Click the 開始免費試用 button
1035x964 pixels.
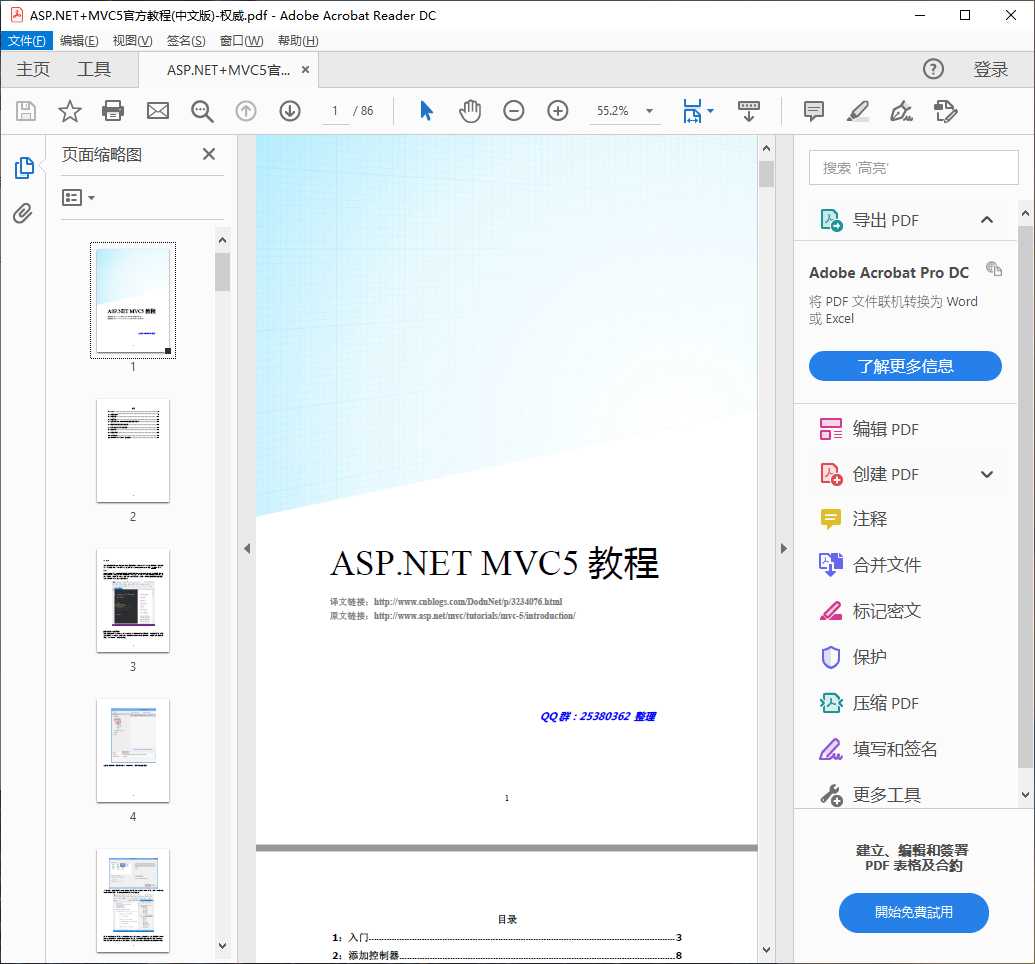[x=912, y=913]
